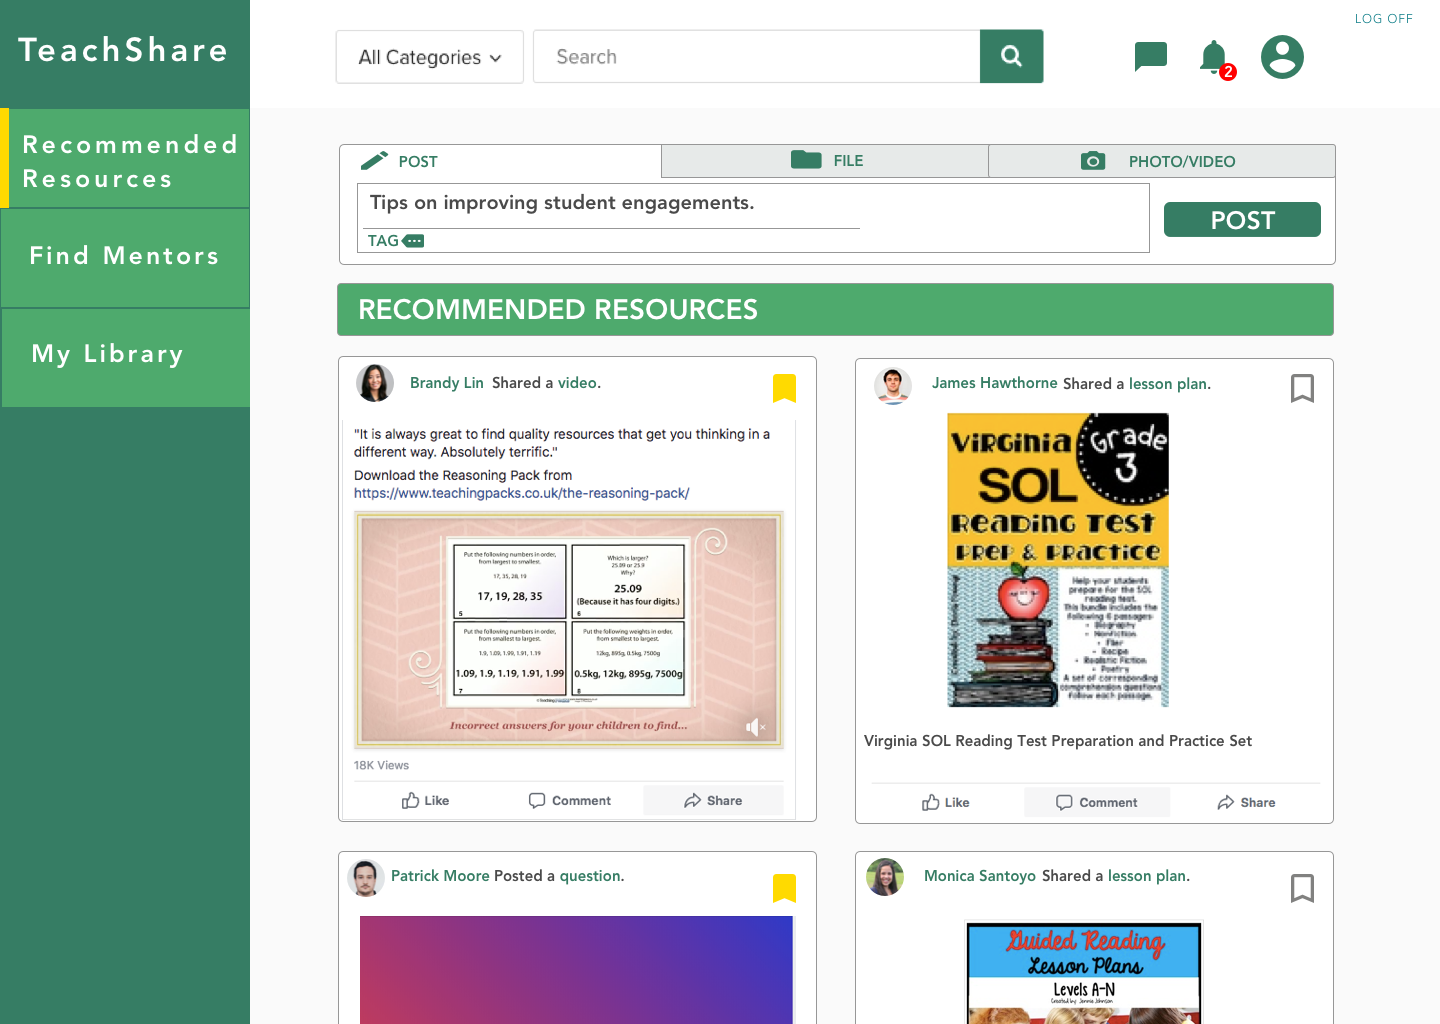Switch to the PHOTO/VIDEO tab

pyautogui.click(x=1160, y=161)
